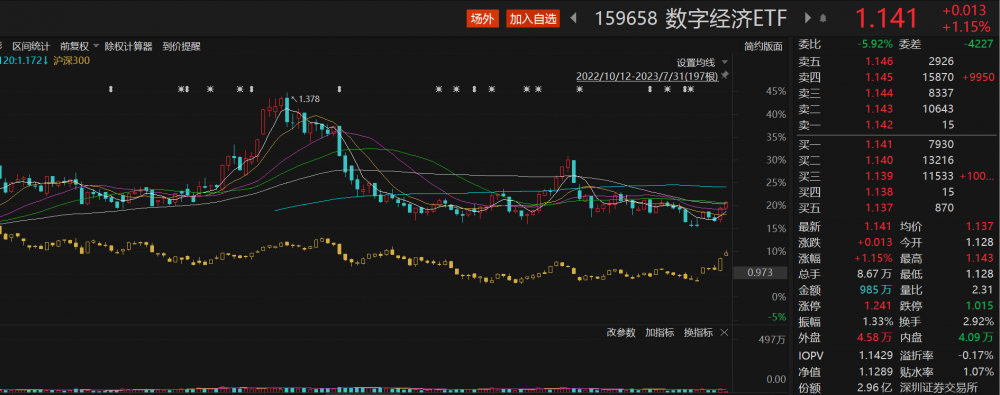Click the 溢折率 value -0.17%
Image resolution: width=1000 pixels, height=395 pixels.
tap(977, 355)
